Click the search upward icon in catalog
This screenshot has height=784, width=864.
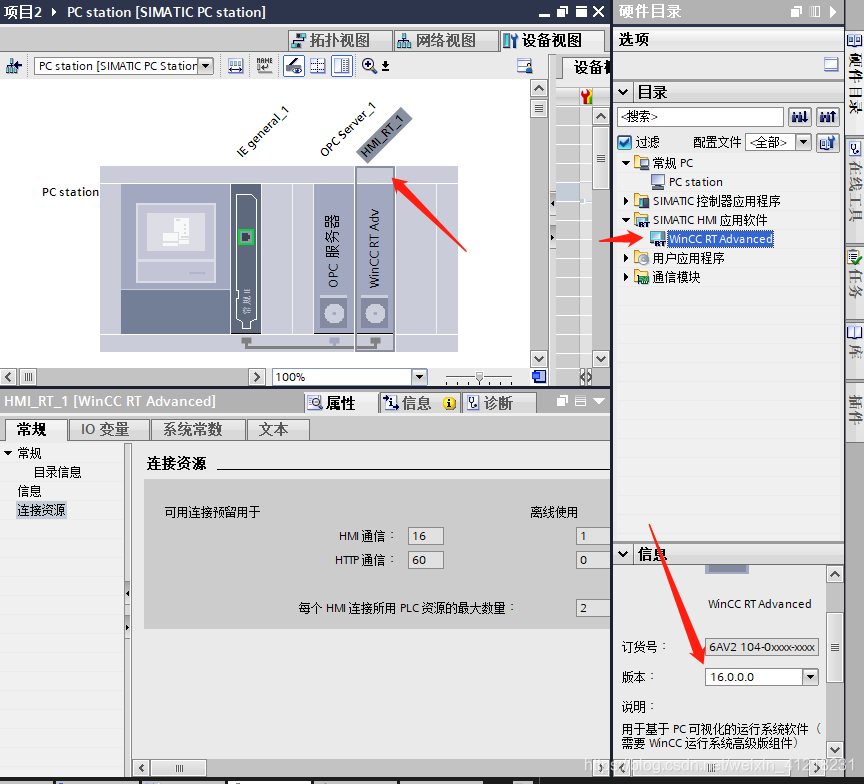pyautogui.click(x=828, y=117)
